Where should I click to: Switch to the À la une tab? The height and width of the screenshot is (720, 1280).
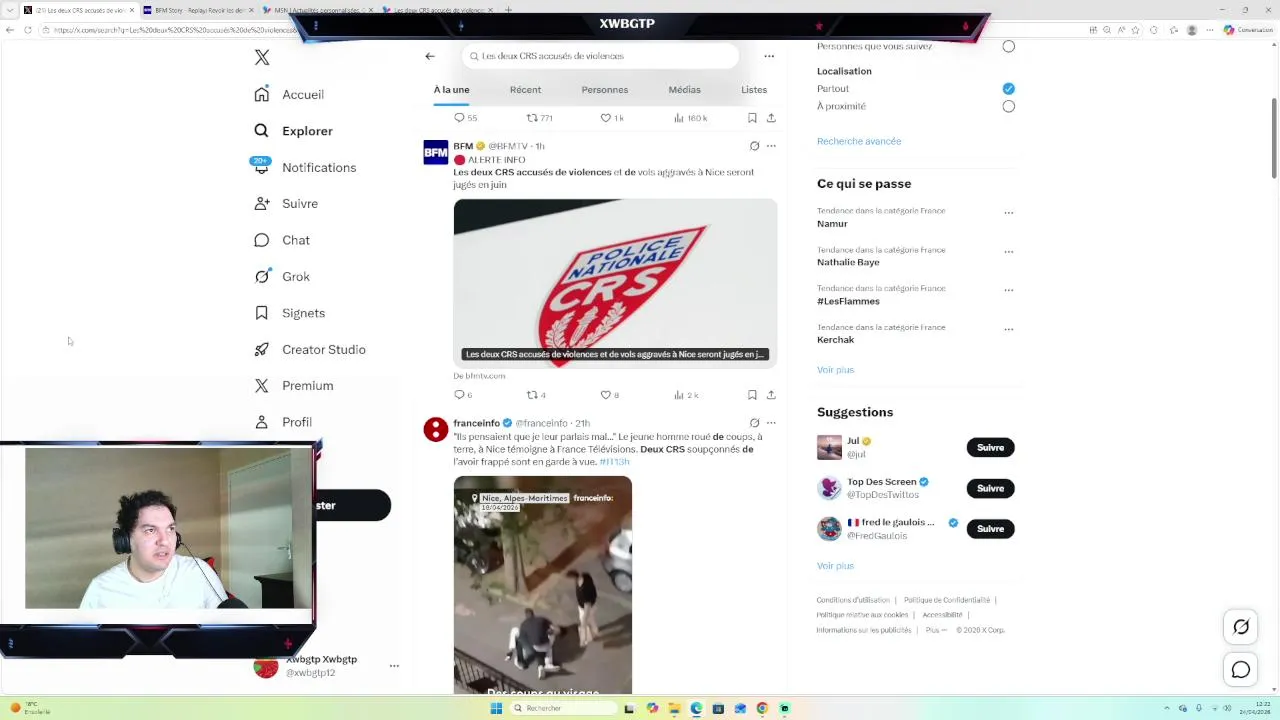[x=451, y=90]
